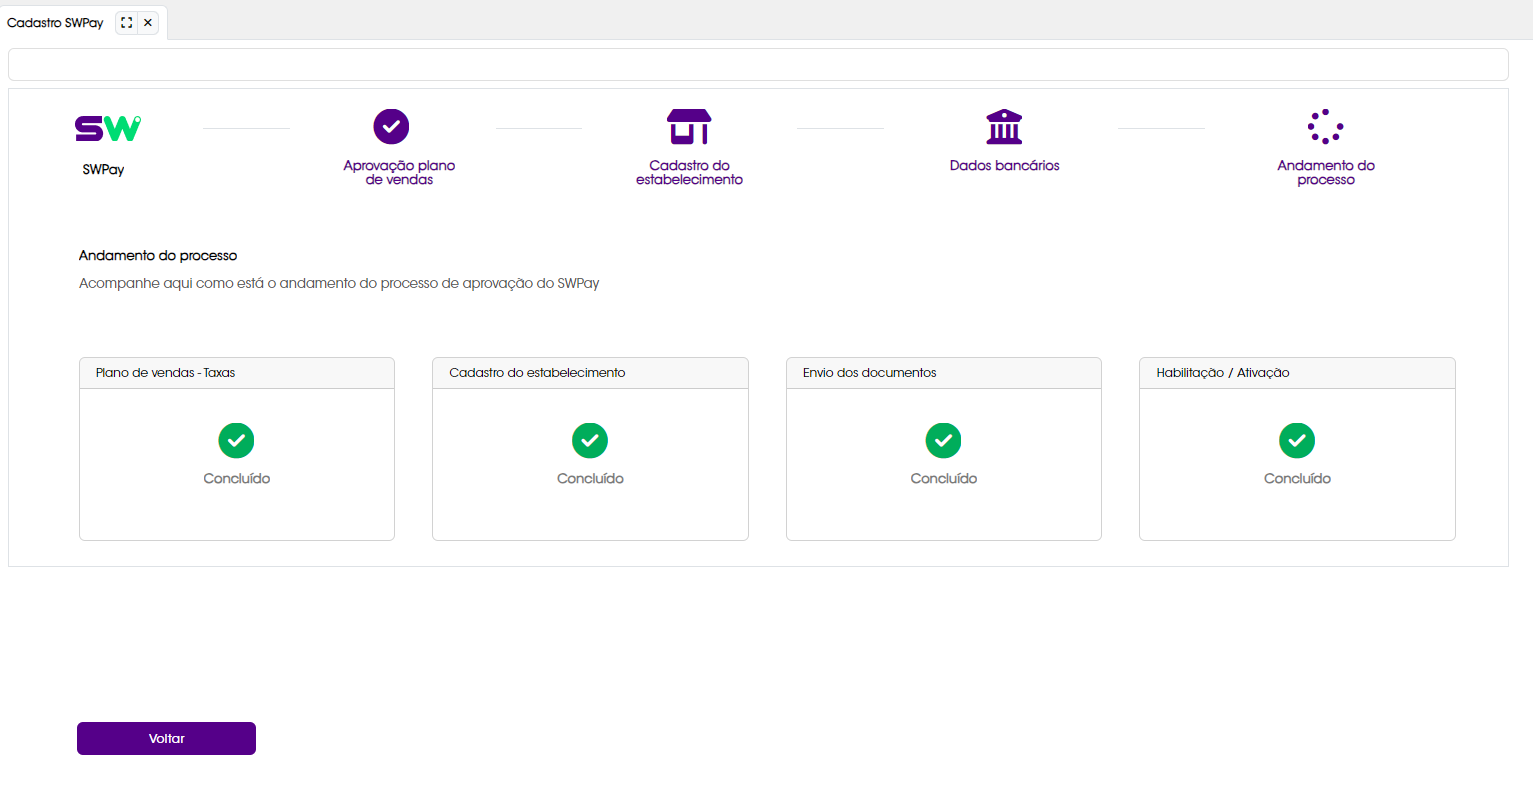Click the SWPay logo icon
Viewport: 1533px width, 787px height.
(x=108, y=128)
